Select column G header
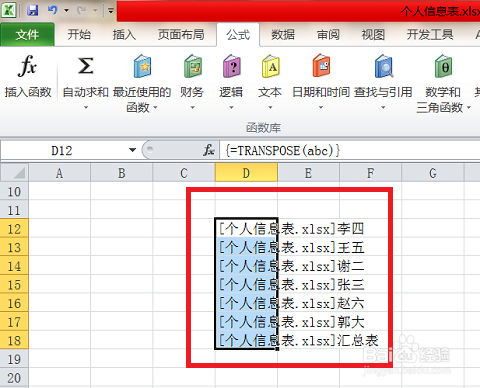480x388 pixels. tap(433, 173)
